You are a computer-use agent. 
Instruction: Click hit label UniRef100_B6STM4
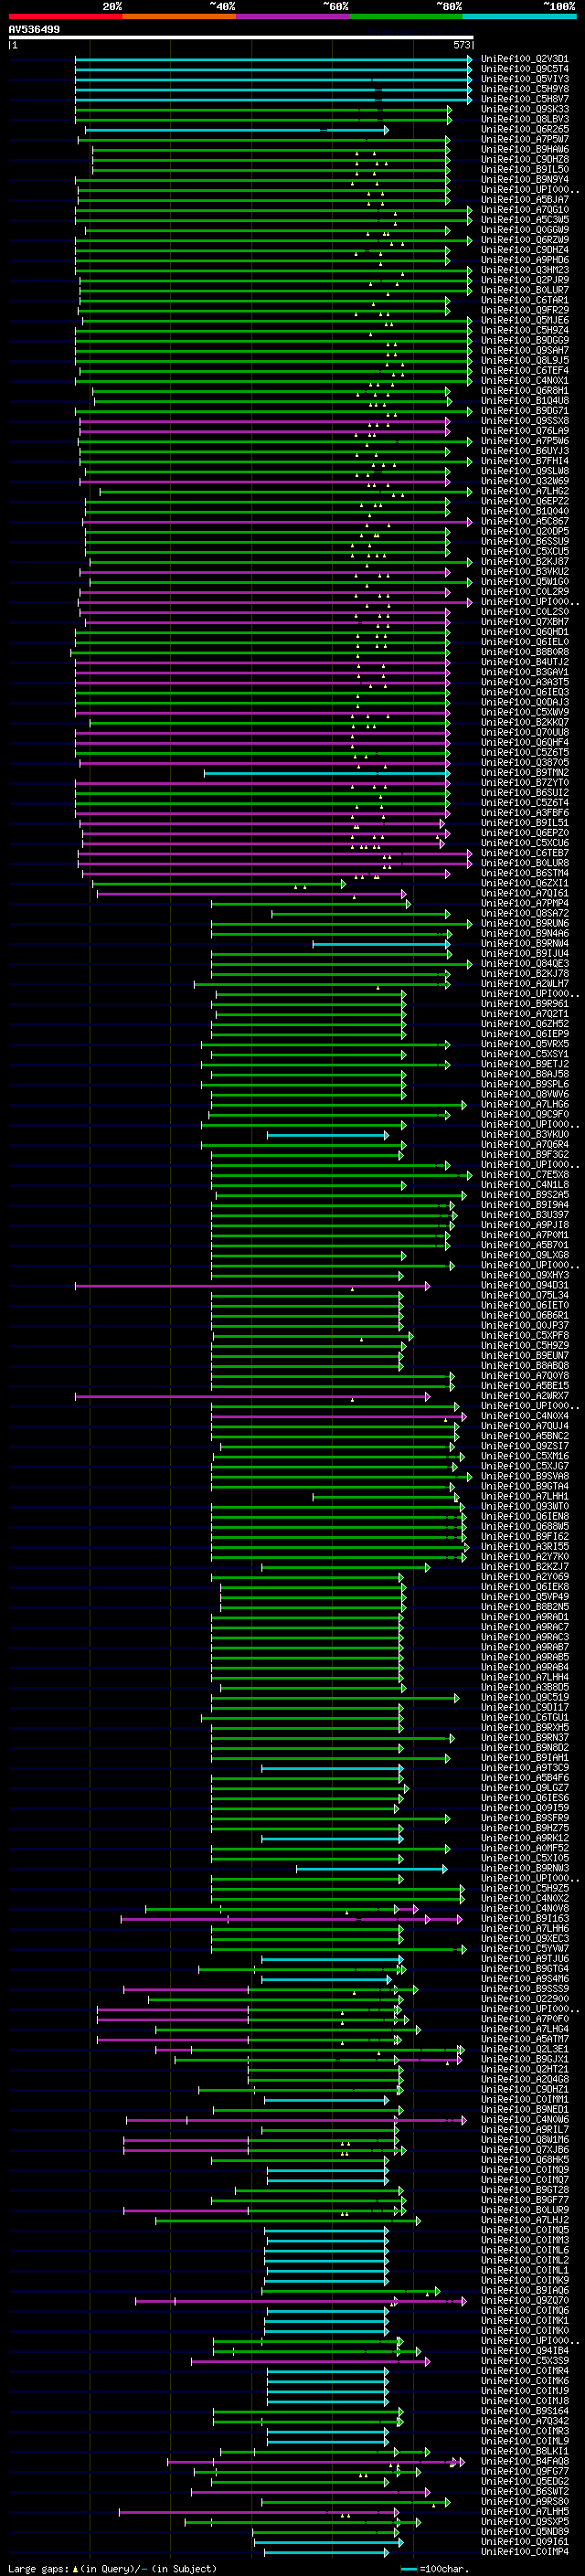pos(525,873)
